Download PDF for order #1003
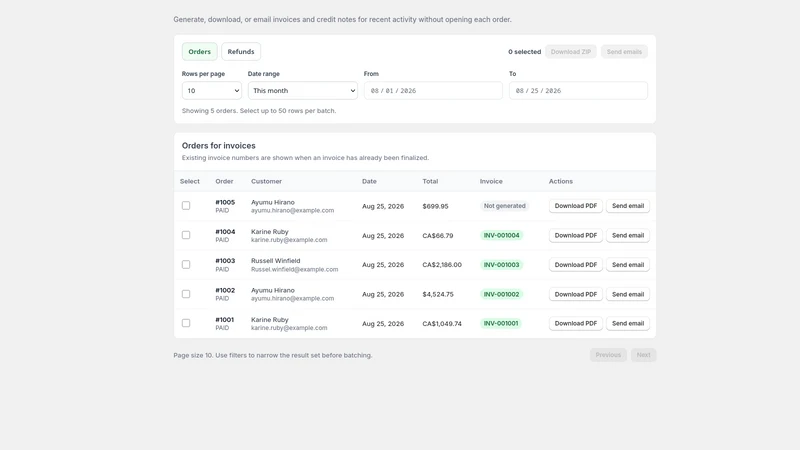The image size is (800, 450). (576, 265)
